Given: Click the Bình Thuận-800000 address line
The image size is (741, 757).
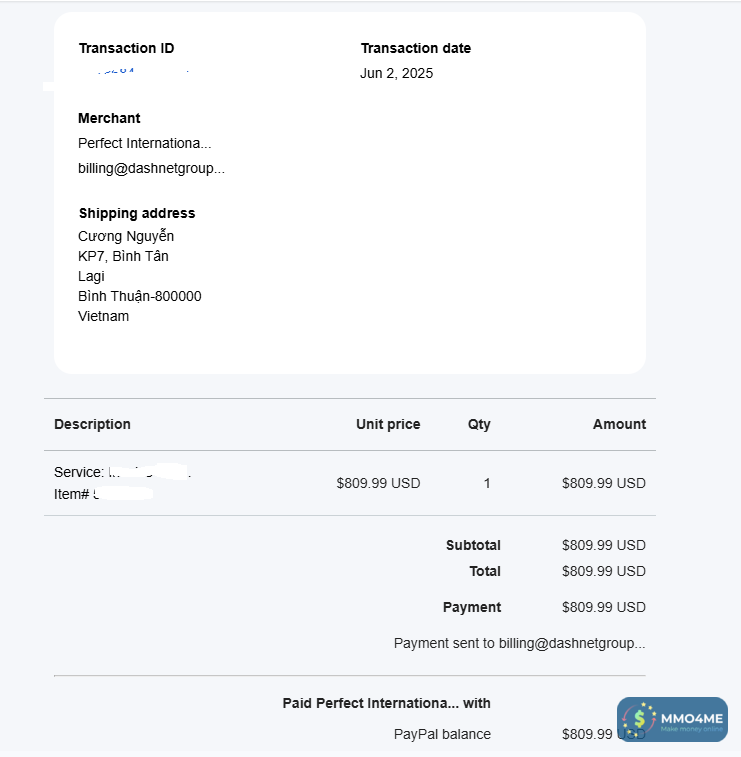Looking at the screenshot, I should (x=140, y=296).
